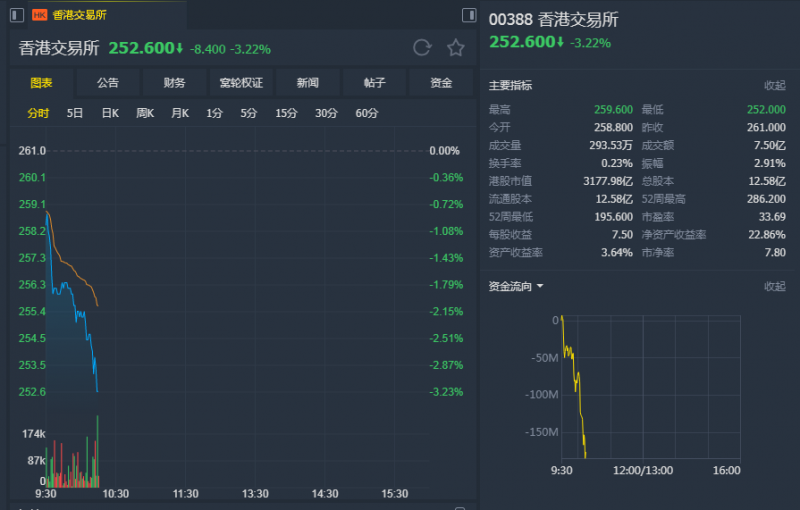Switch chart to 周K
This screenshot has width=800, height=510.
tap(145, 113)
